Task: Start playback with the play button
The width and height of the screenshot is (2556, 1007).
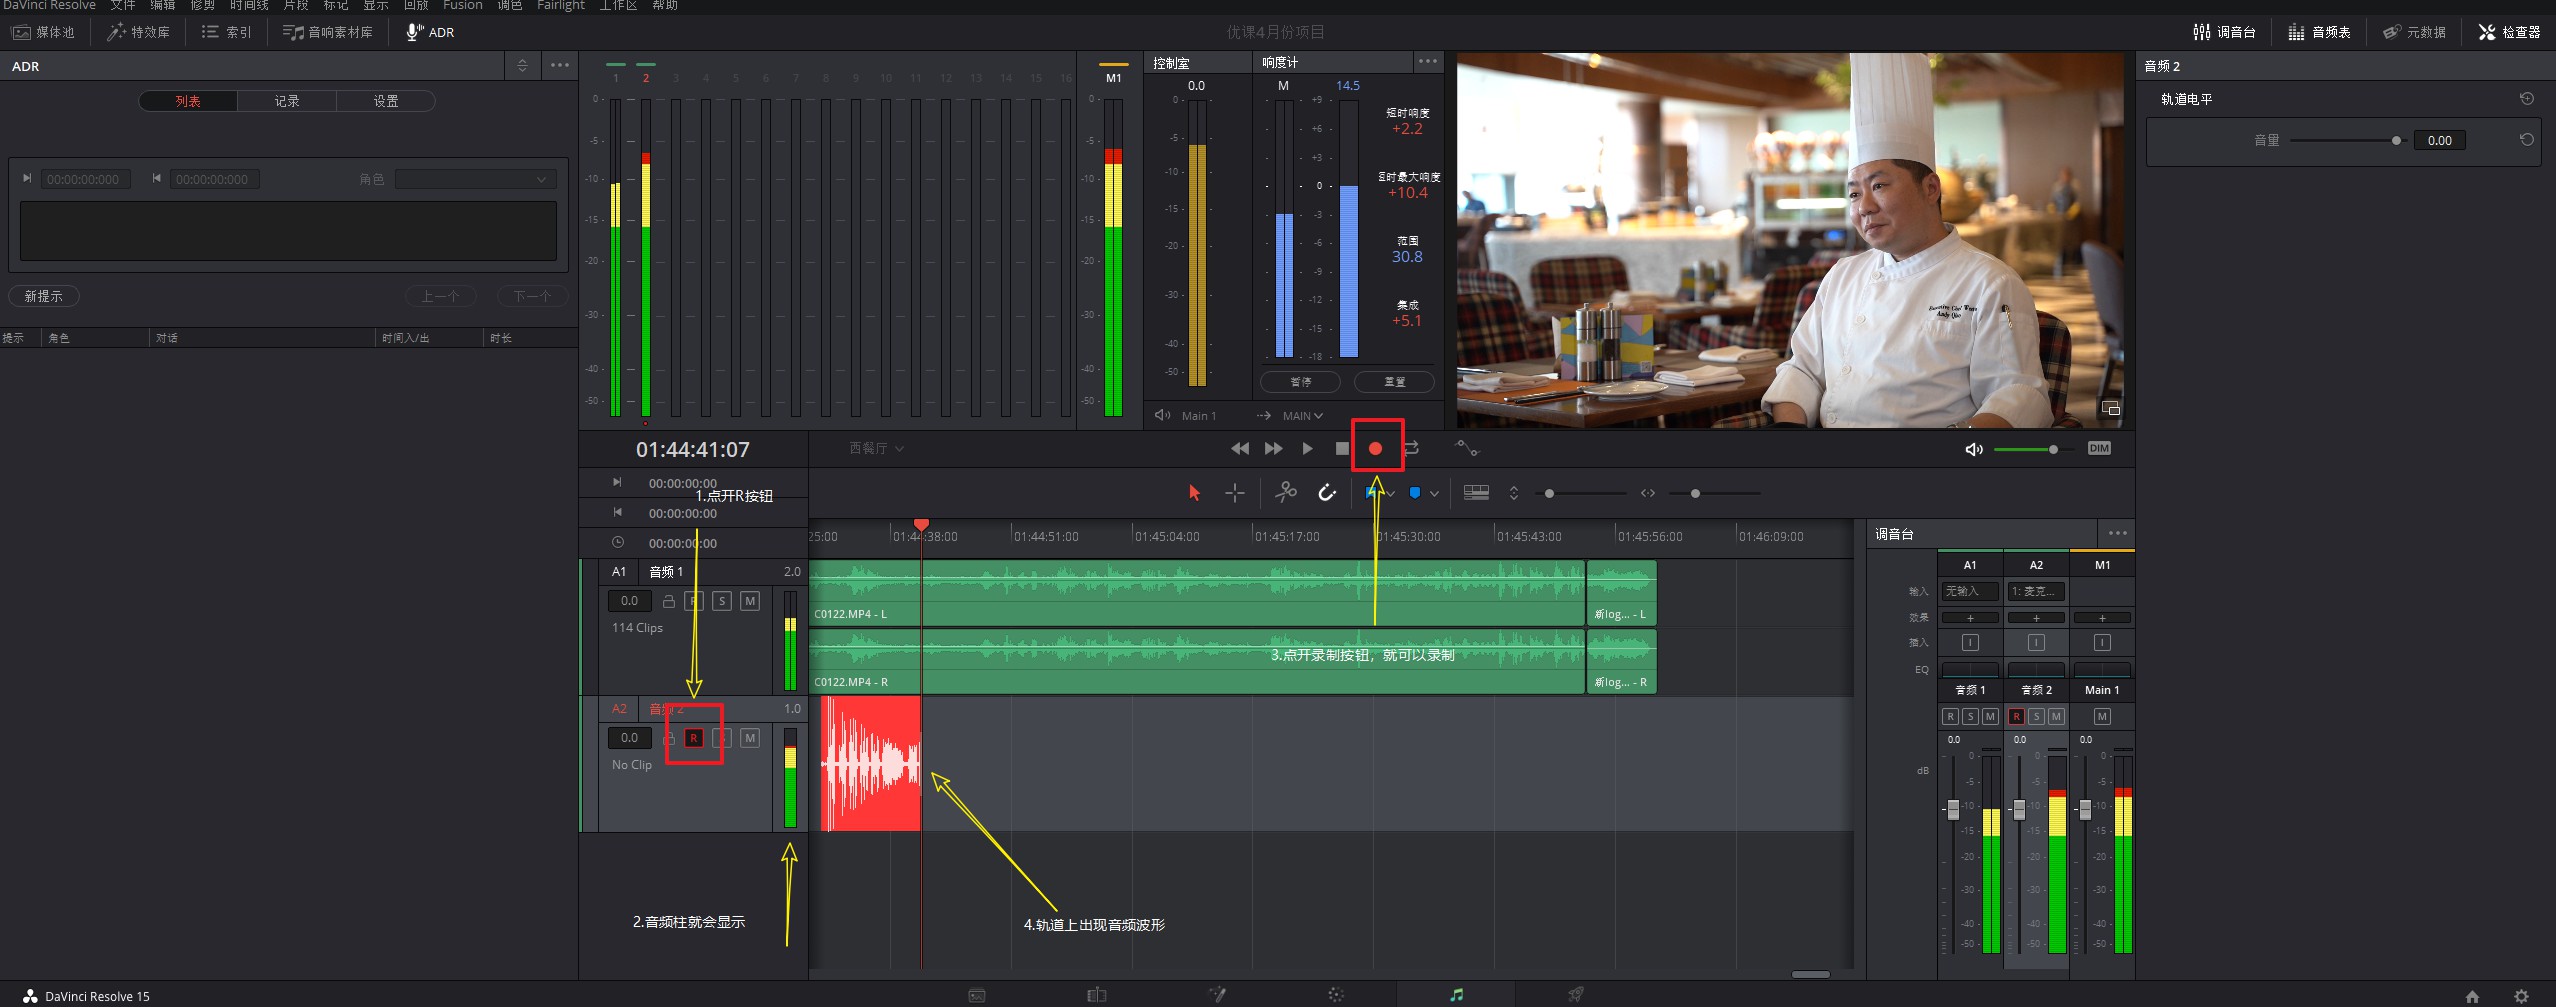Action: pyautogui.click(x=1307, y=449)
